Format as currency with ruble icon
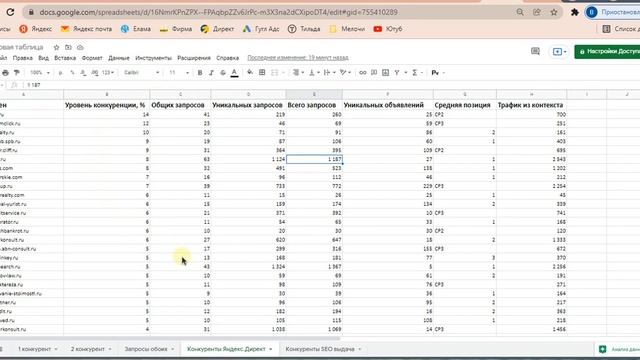Viewport: 640px width, 360px height. point(60,73)
